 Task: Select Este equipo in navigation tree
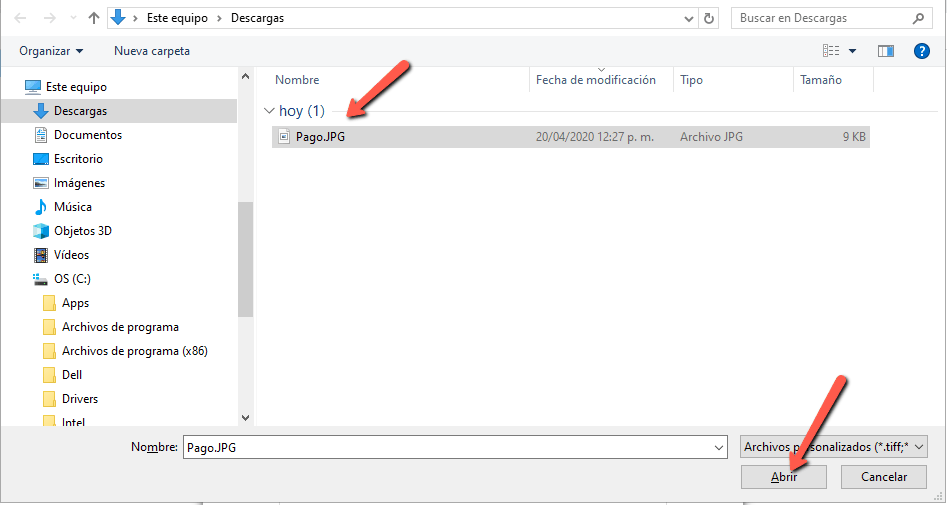76,87
